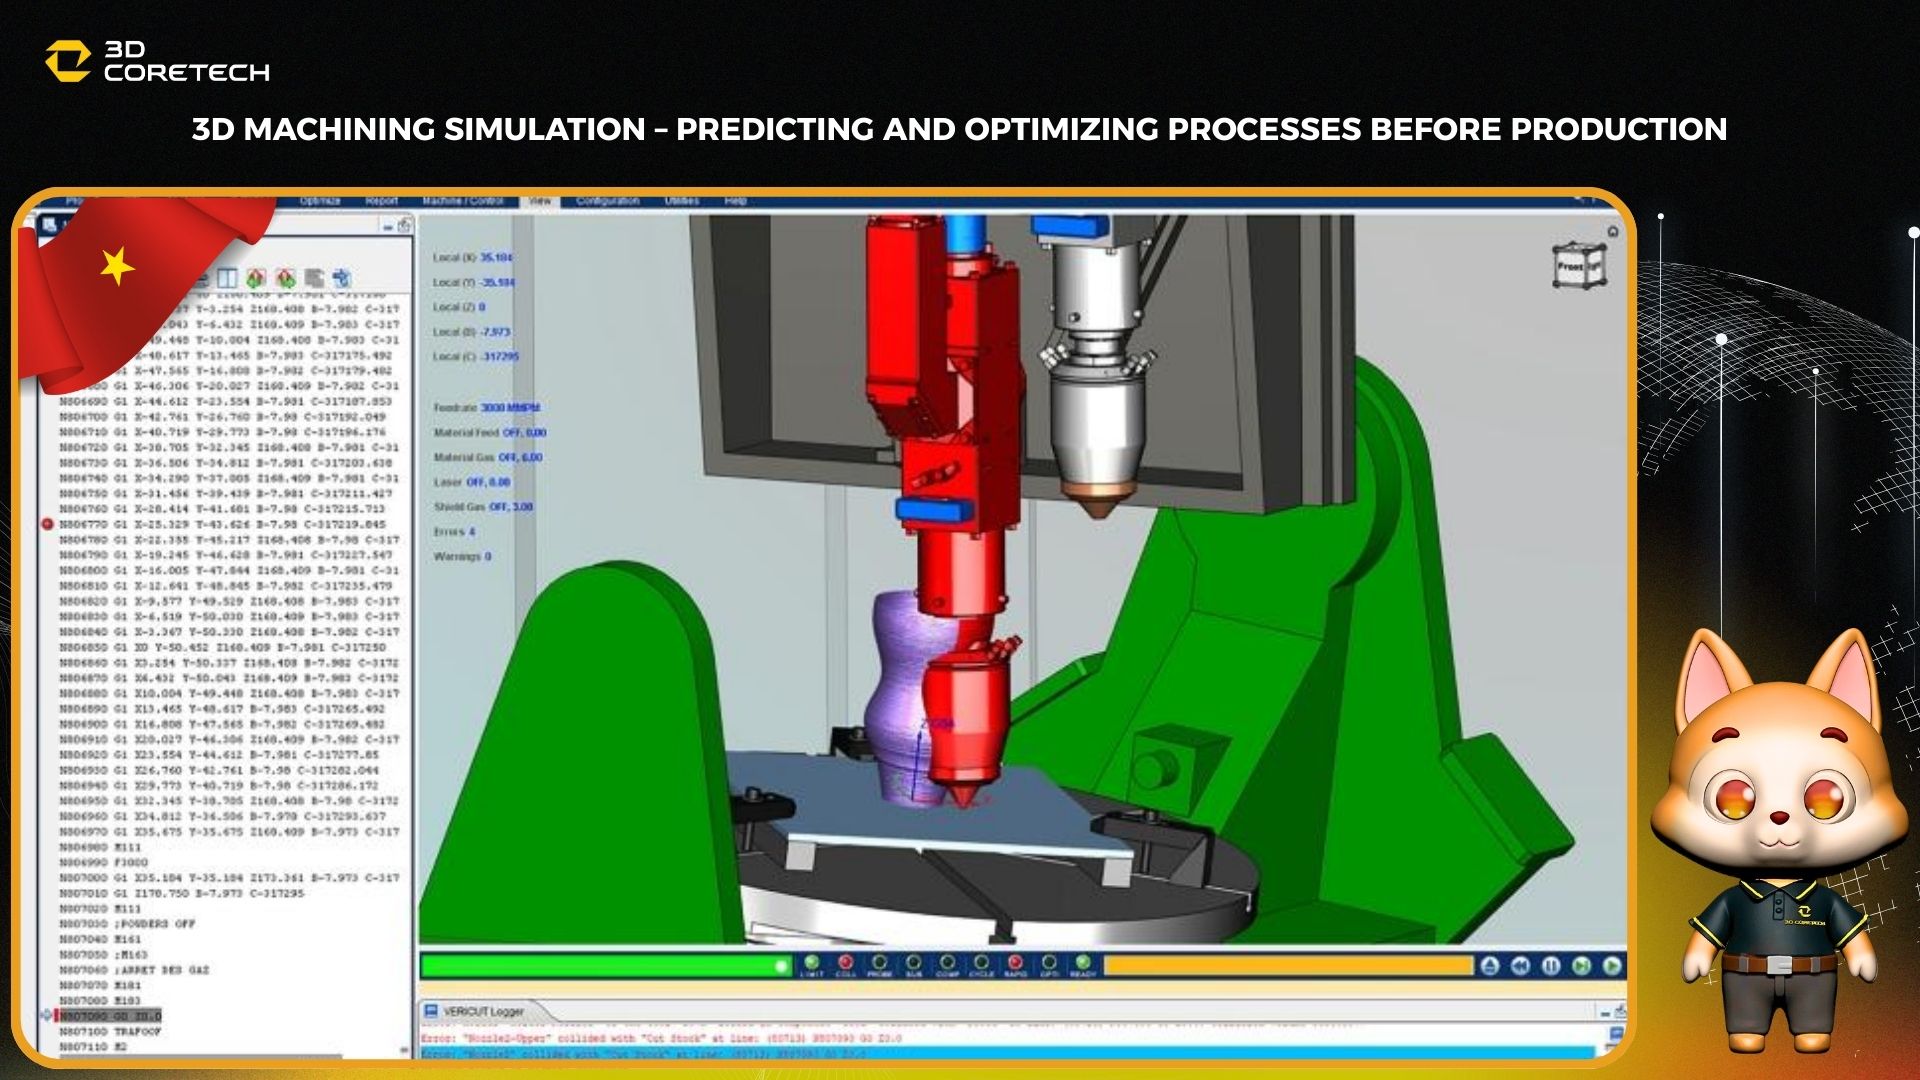
Task: Start simulation with the play button
Action: coord(1612,966)
